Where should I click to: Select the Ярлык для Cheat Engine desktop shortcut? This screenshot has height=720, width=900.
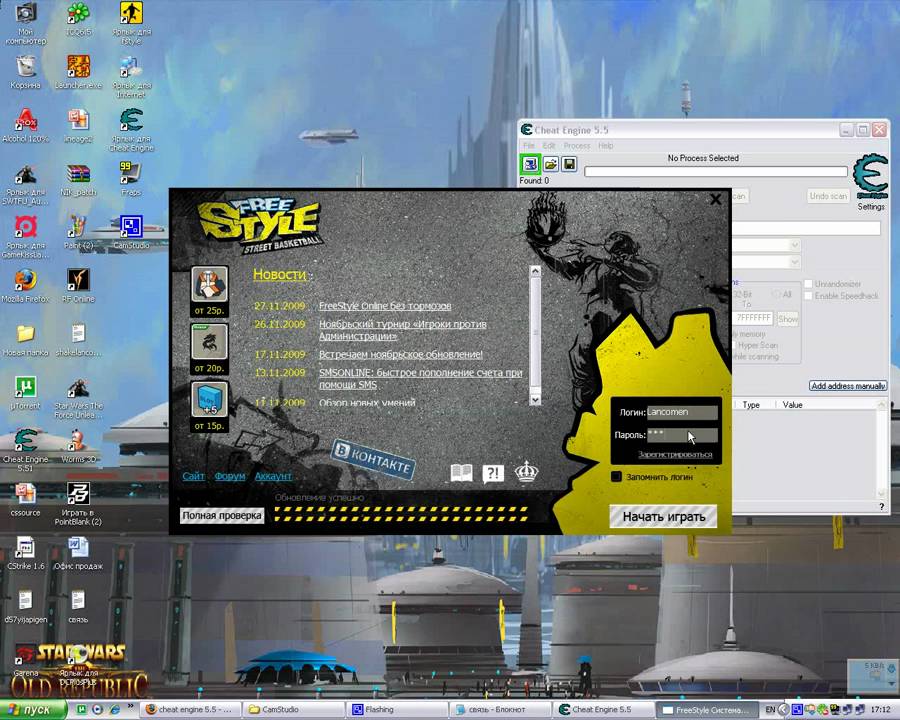(x=131, y=130)
